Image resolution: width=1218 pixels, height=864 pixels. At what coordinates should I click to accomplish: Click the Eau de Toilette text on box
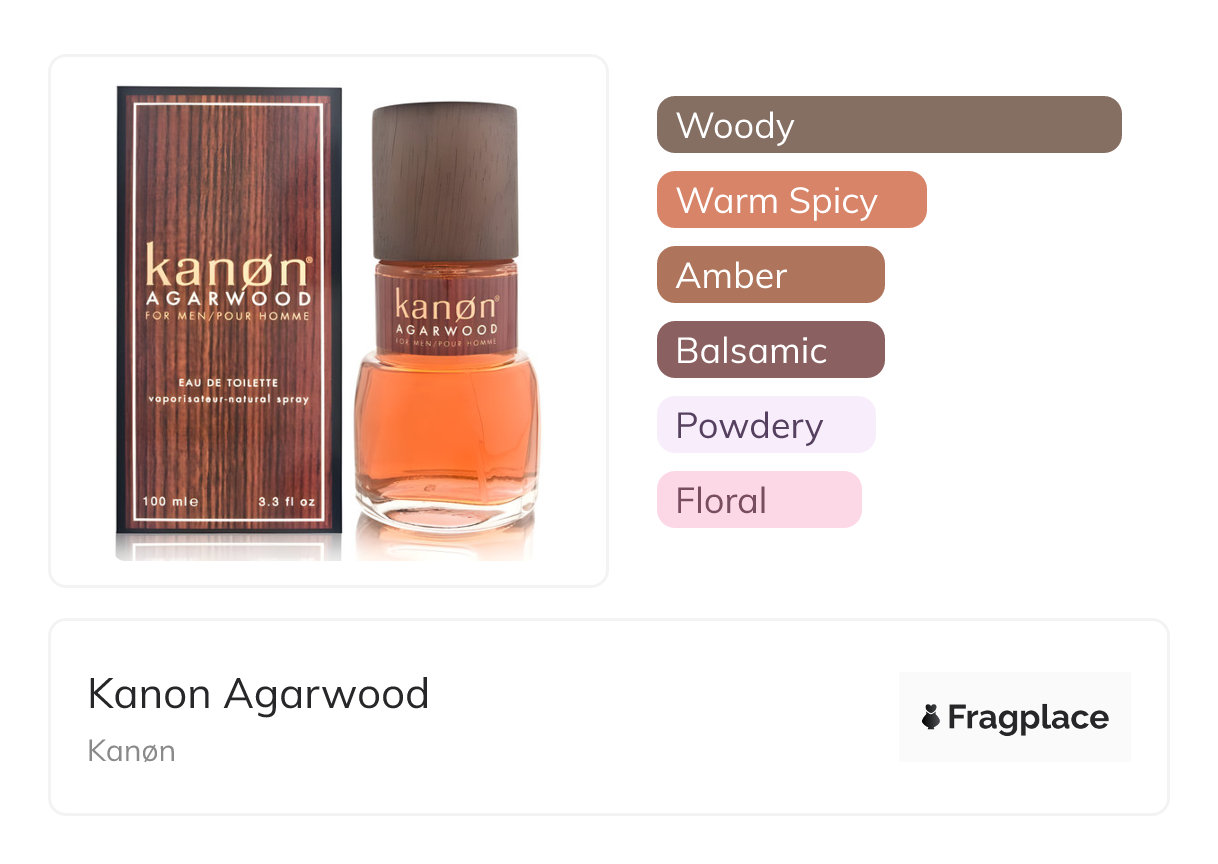click(229, 383)
